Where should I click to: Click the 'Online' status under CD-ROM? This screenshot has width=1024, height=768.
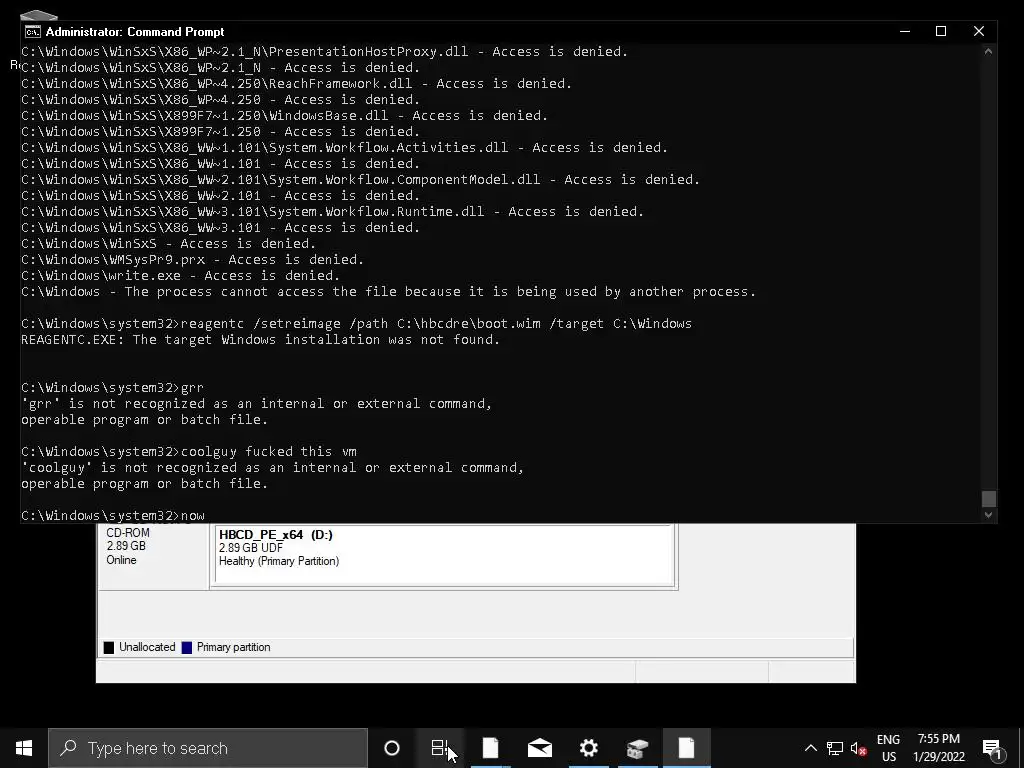tap(121, 560)
